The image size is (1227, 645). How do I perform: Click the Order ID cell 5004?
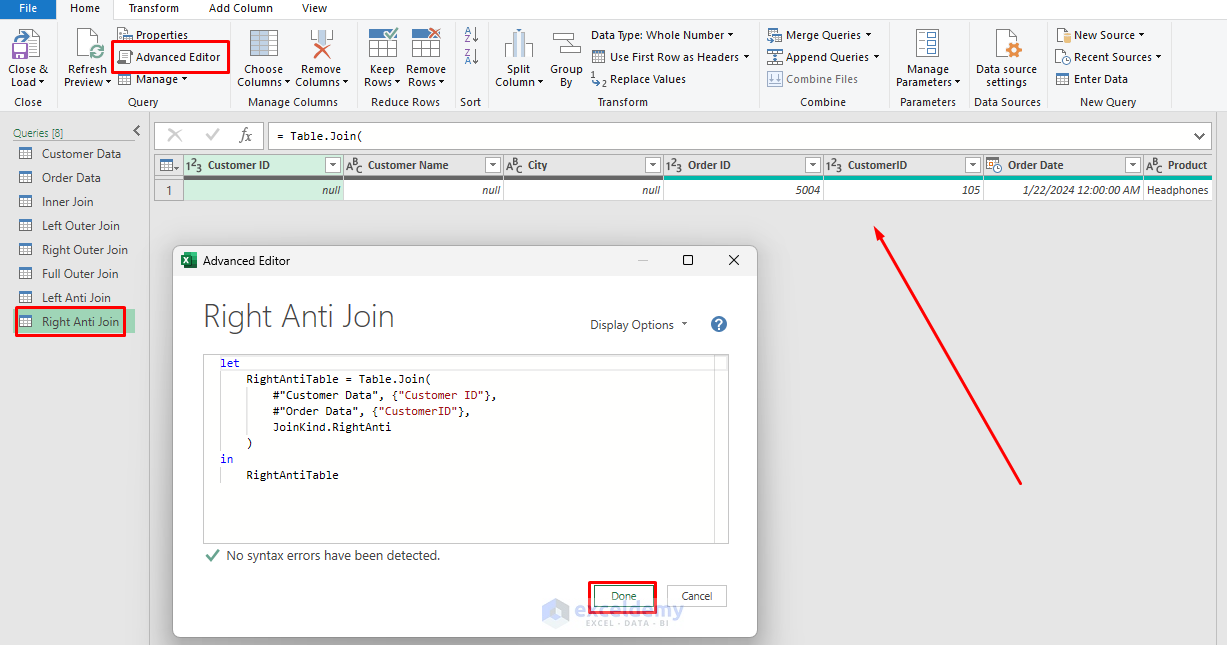point(743,190)
